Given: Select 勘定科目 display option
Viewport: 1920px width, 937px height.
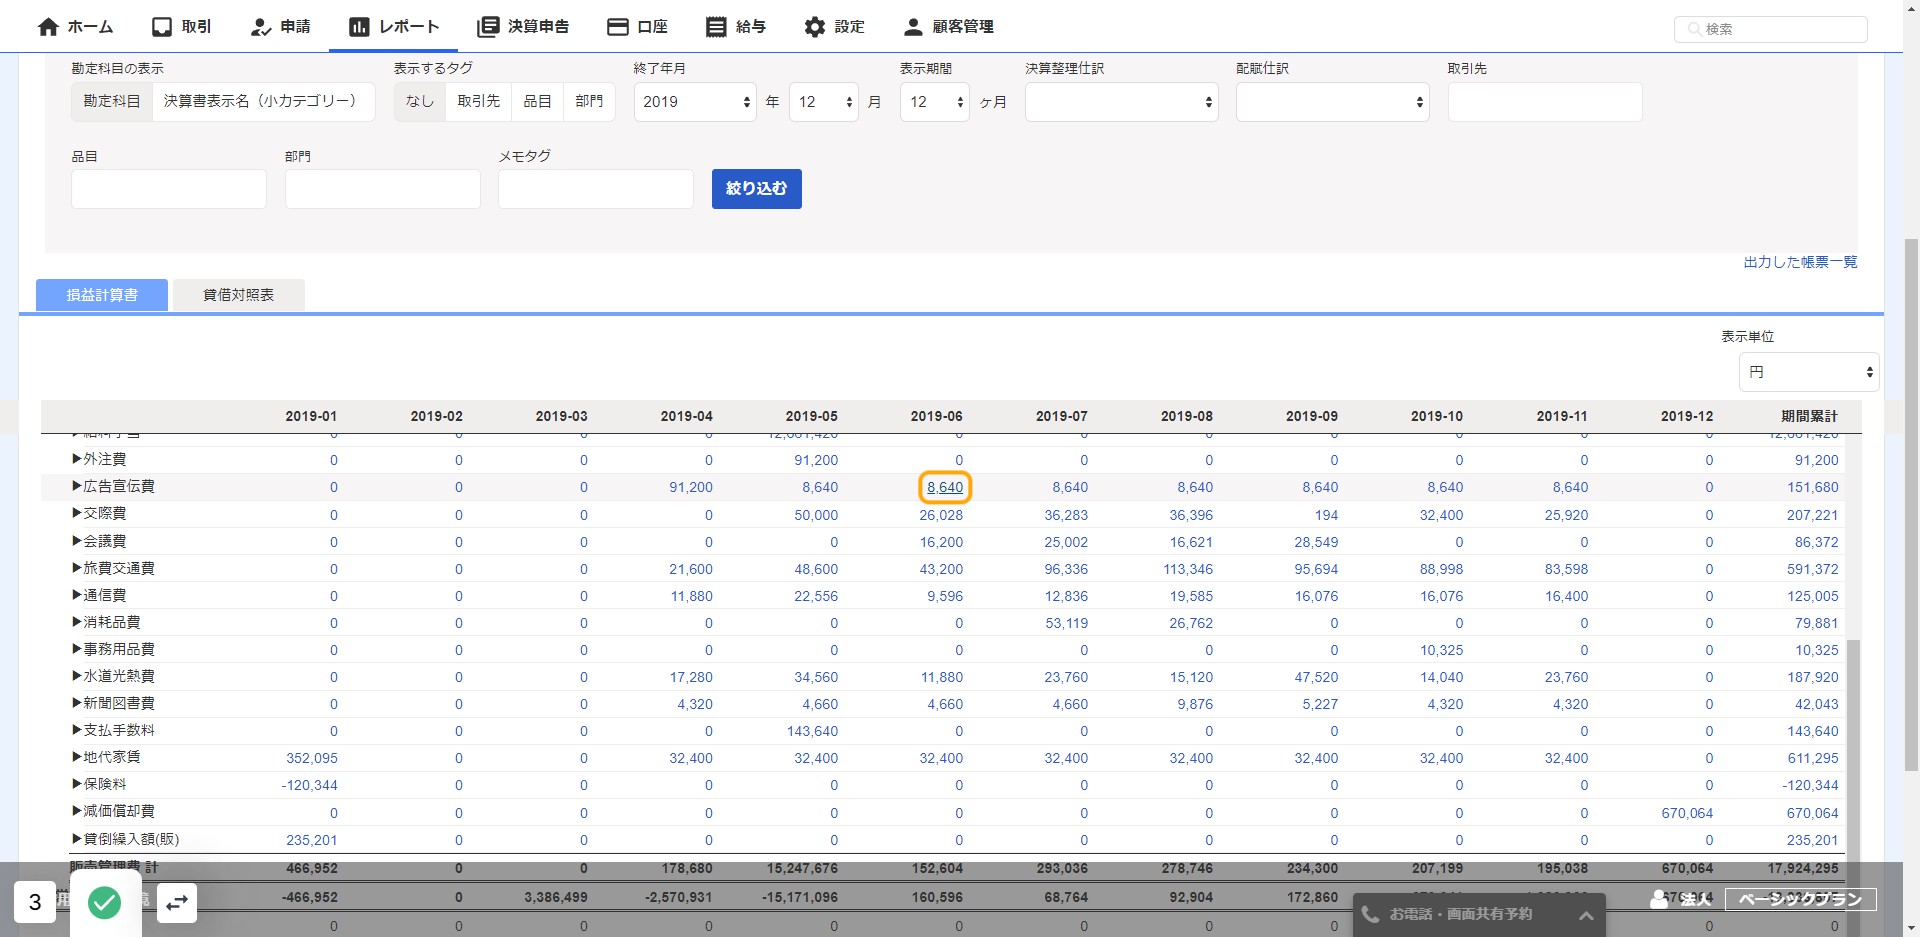Looking at the screenshot, I should tap(112, 101).
